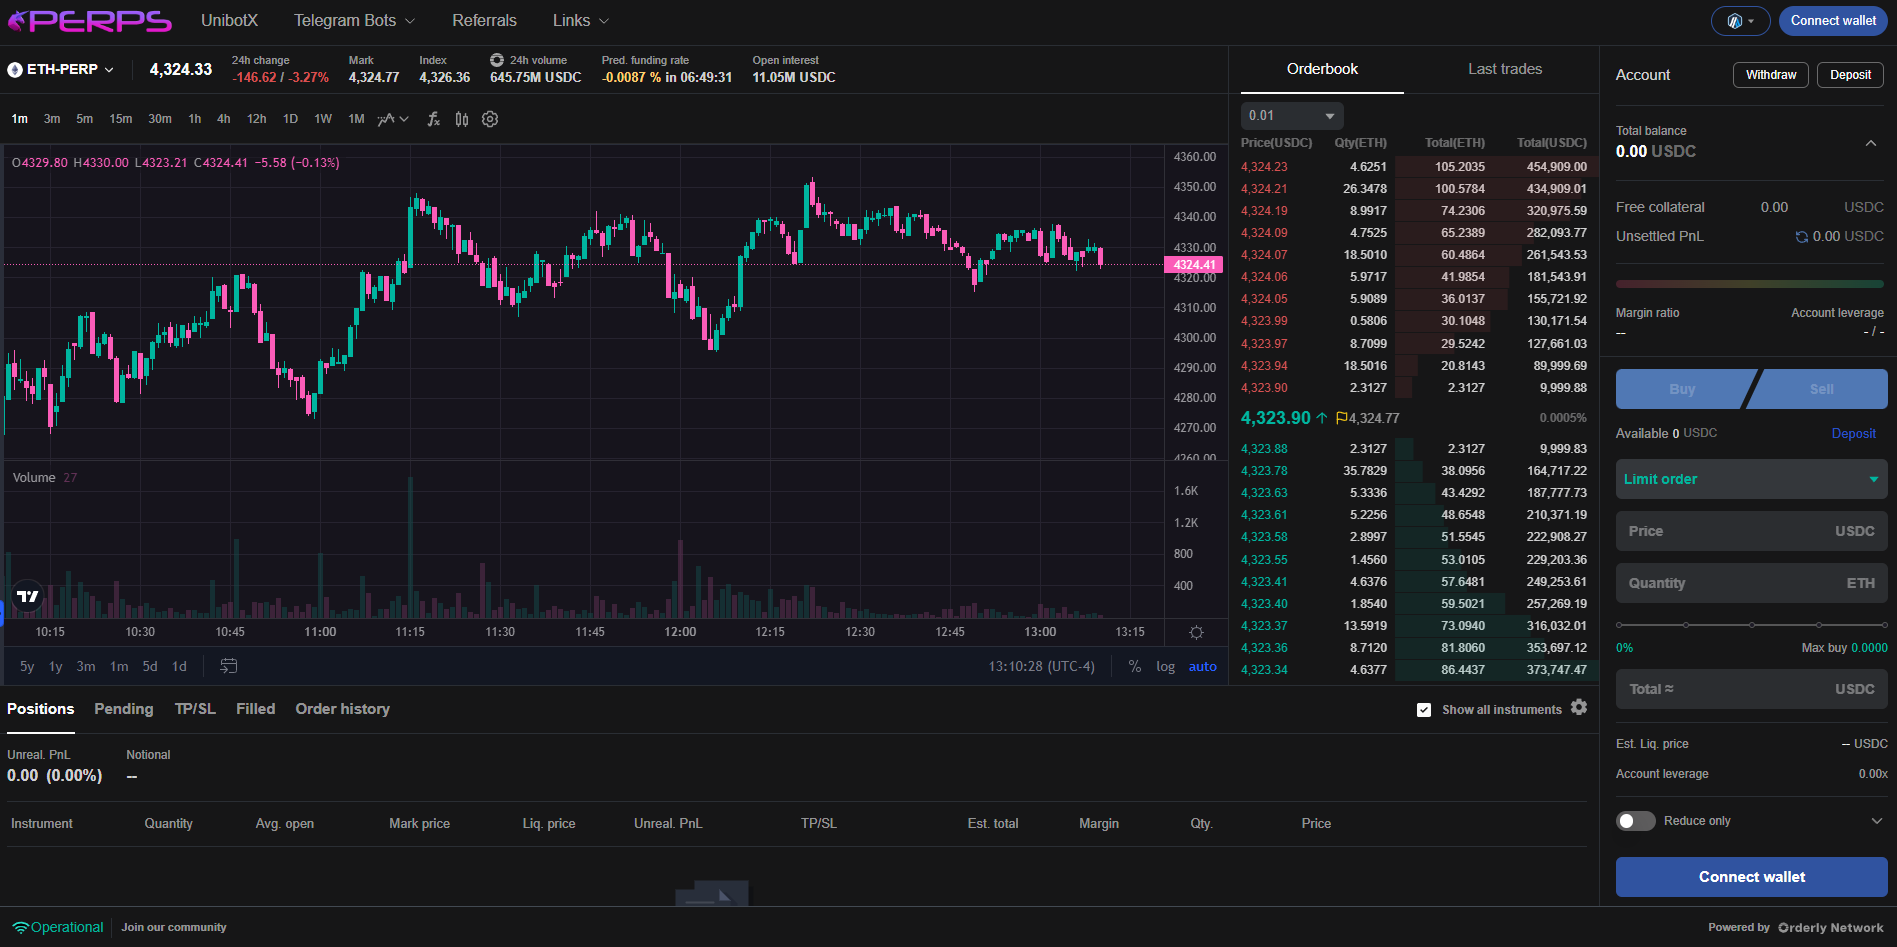Click the candlestick chart type icon
This screenshot has height=947, width=1897.
click(461, 119)
